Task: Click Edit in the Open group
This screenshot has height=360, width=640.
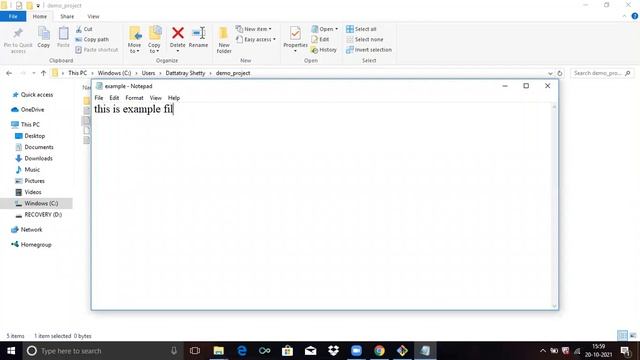Action: point(320,40)
